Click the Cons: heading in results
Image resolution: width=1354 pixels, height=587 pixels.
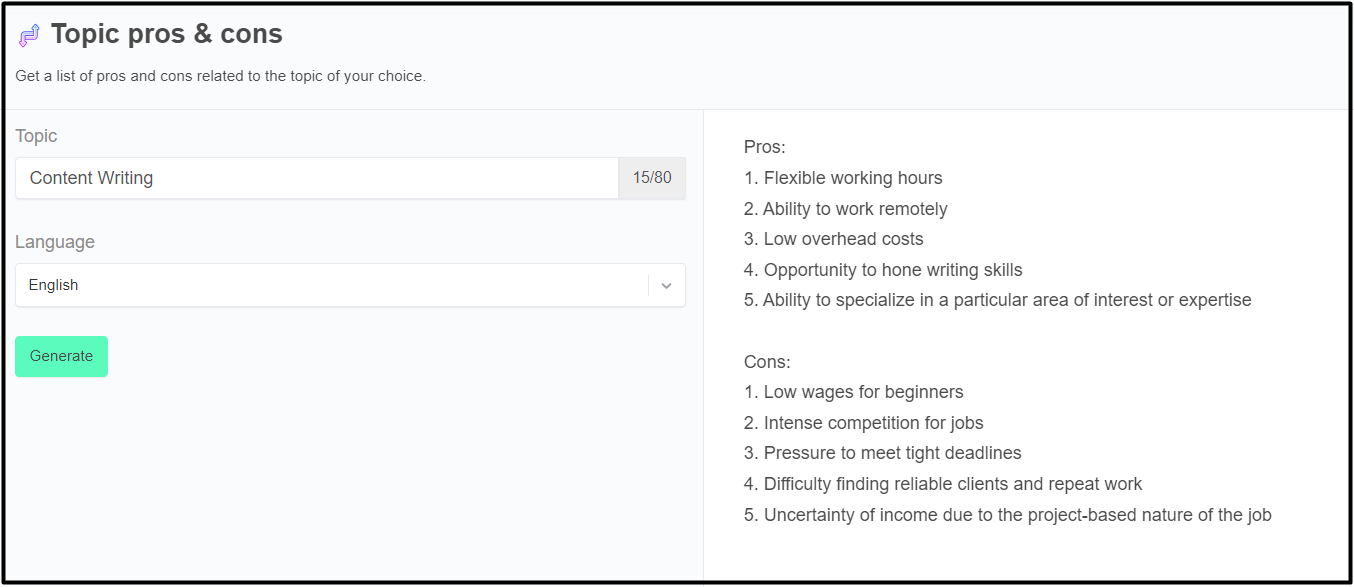coord(767,362)
